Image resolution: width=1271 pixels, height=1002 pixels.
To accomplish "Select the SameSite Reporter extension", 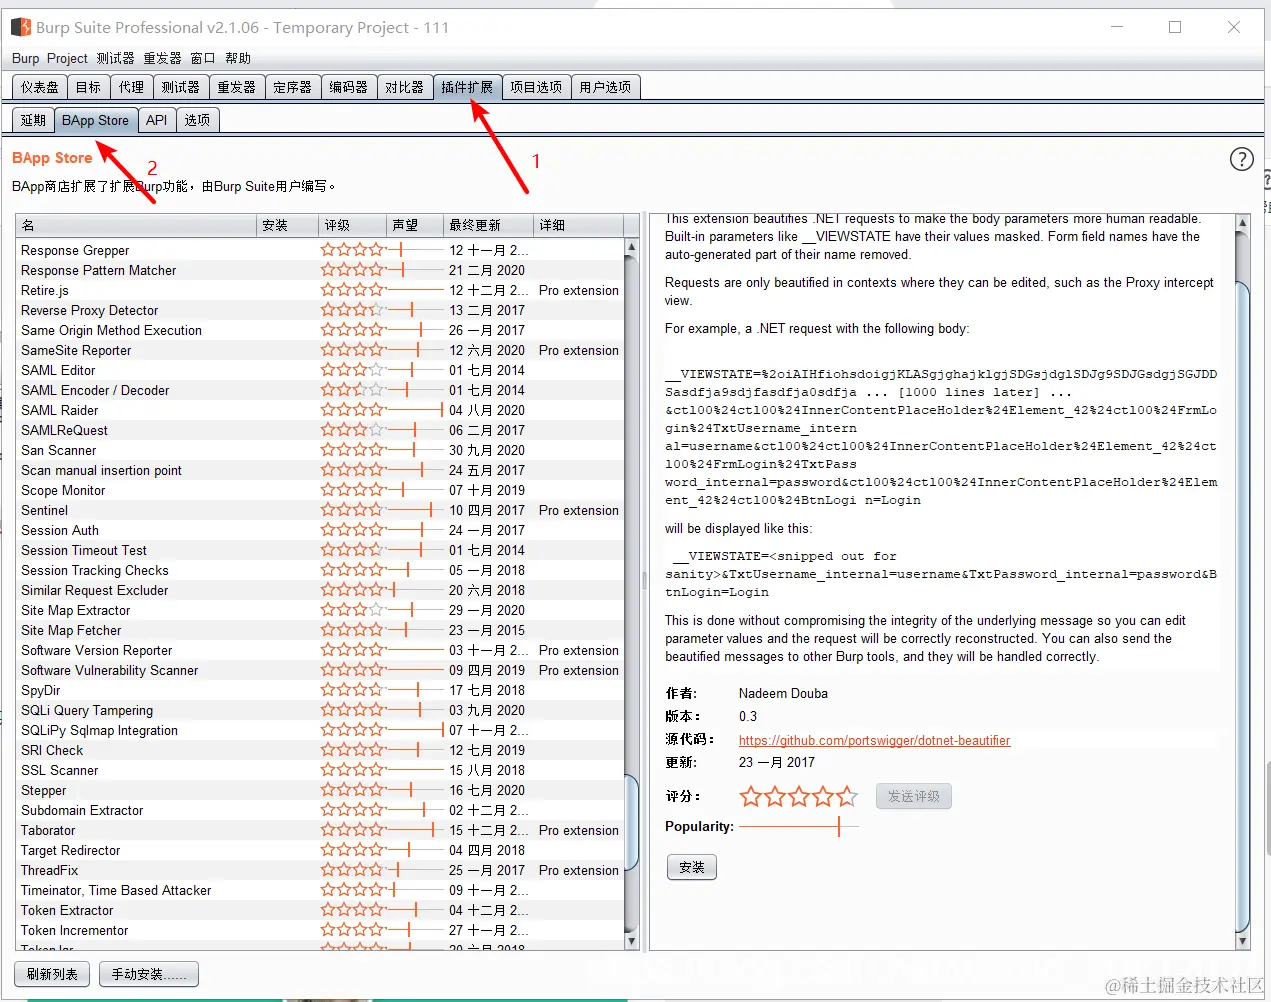I will point(320,350).
